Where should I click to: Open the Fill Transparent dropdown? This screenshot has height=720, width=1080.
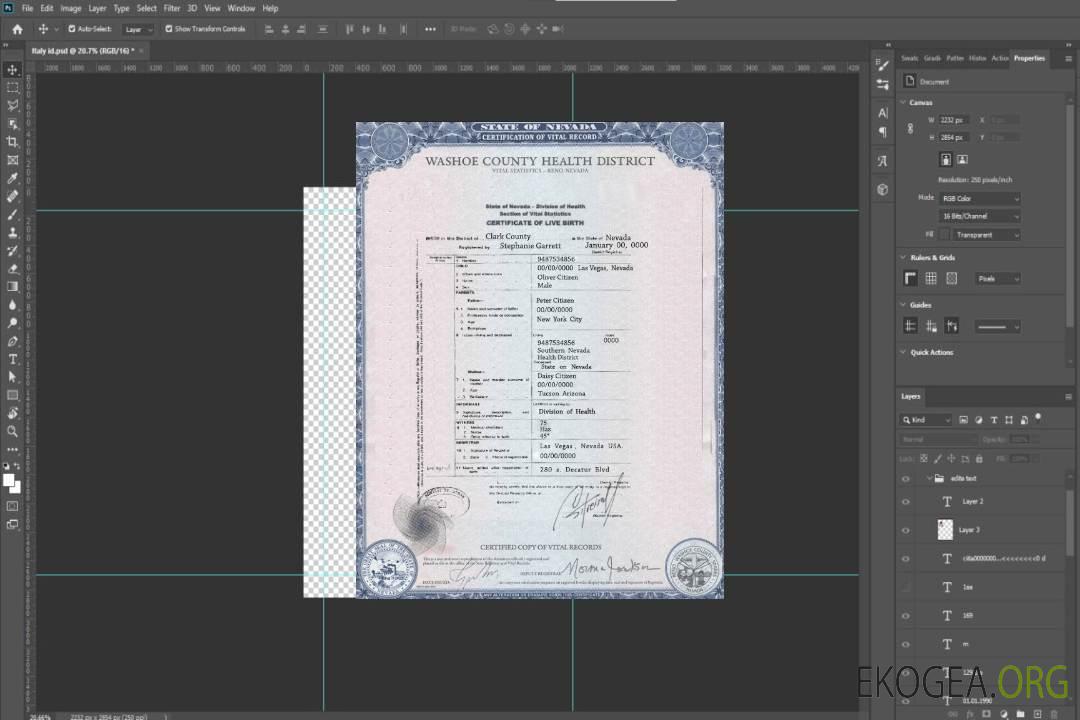point(987,235)
